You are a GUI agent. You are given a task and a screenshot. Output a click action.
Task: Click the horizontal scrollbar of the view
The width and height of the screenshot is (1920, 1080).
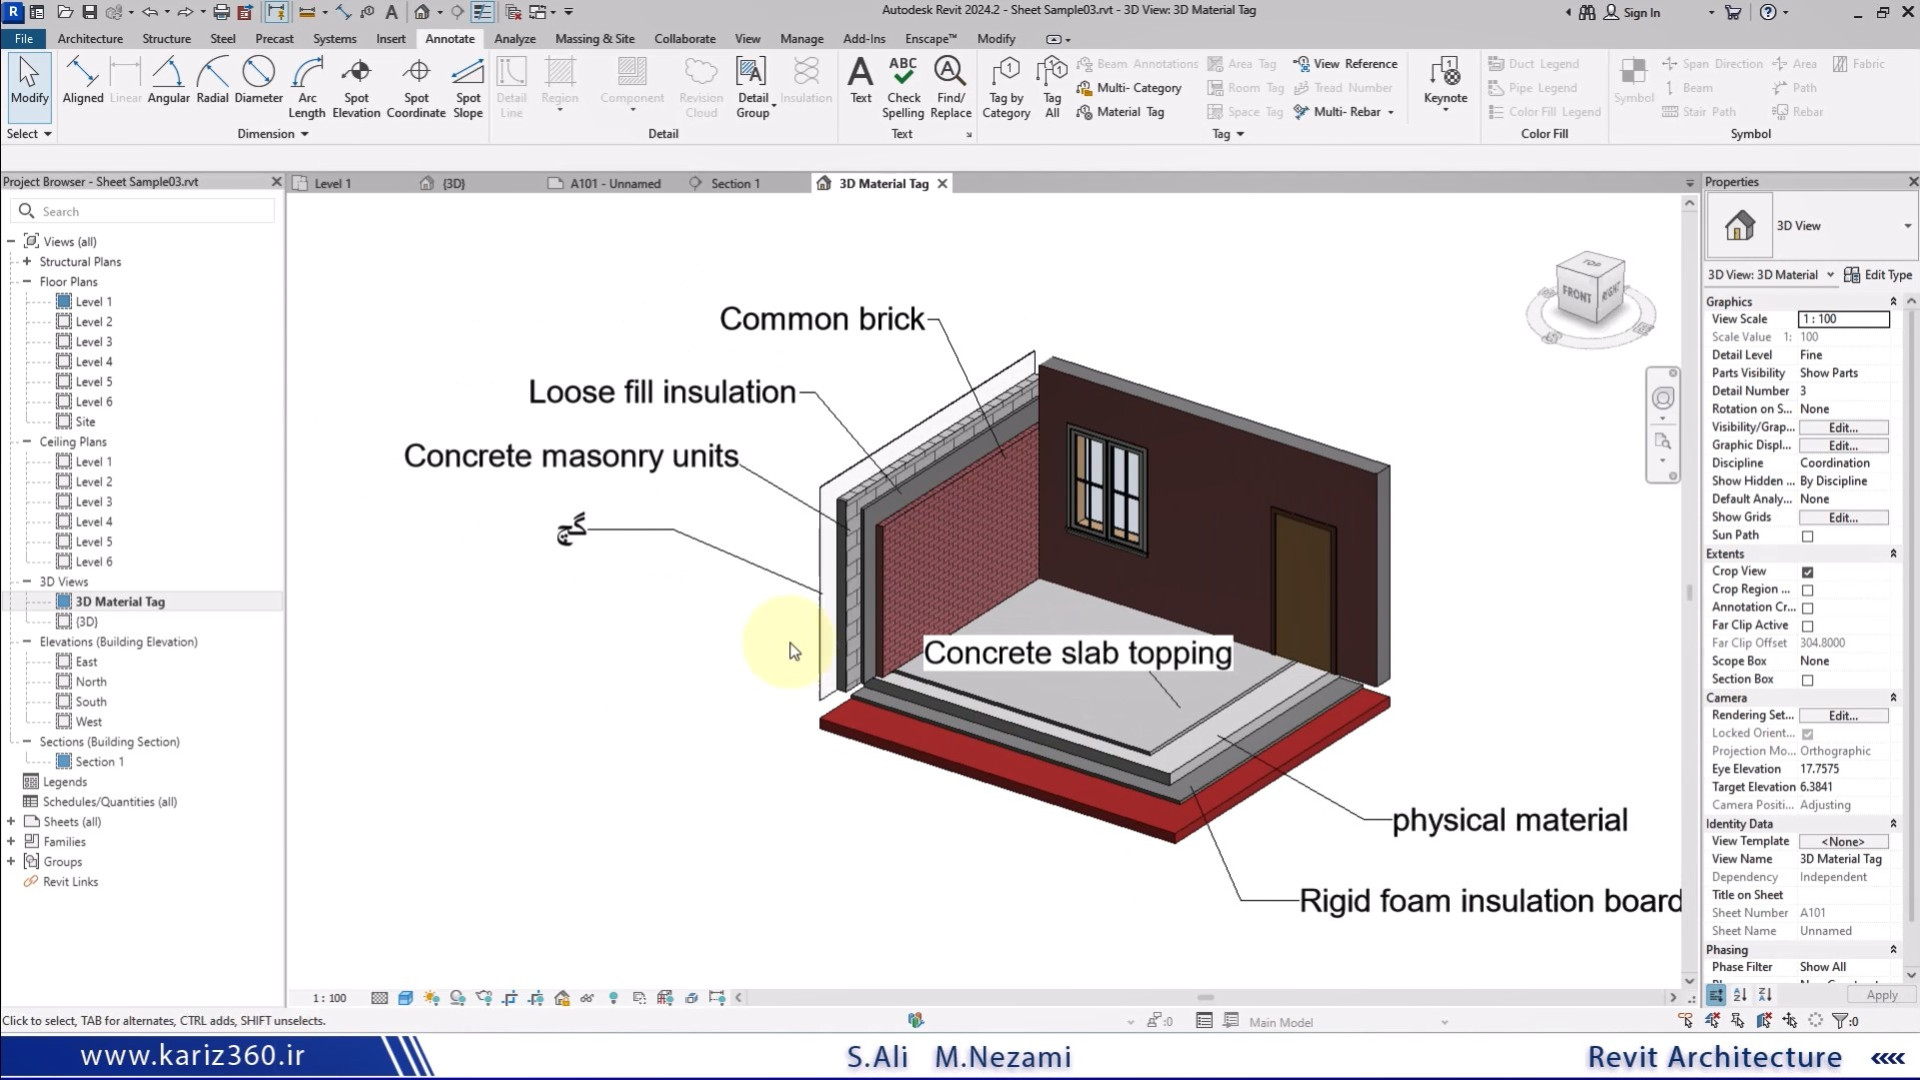[x=1205, y=998]
